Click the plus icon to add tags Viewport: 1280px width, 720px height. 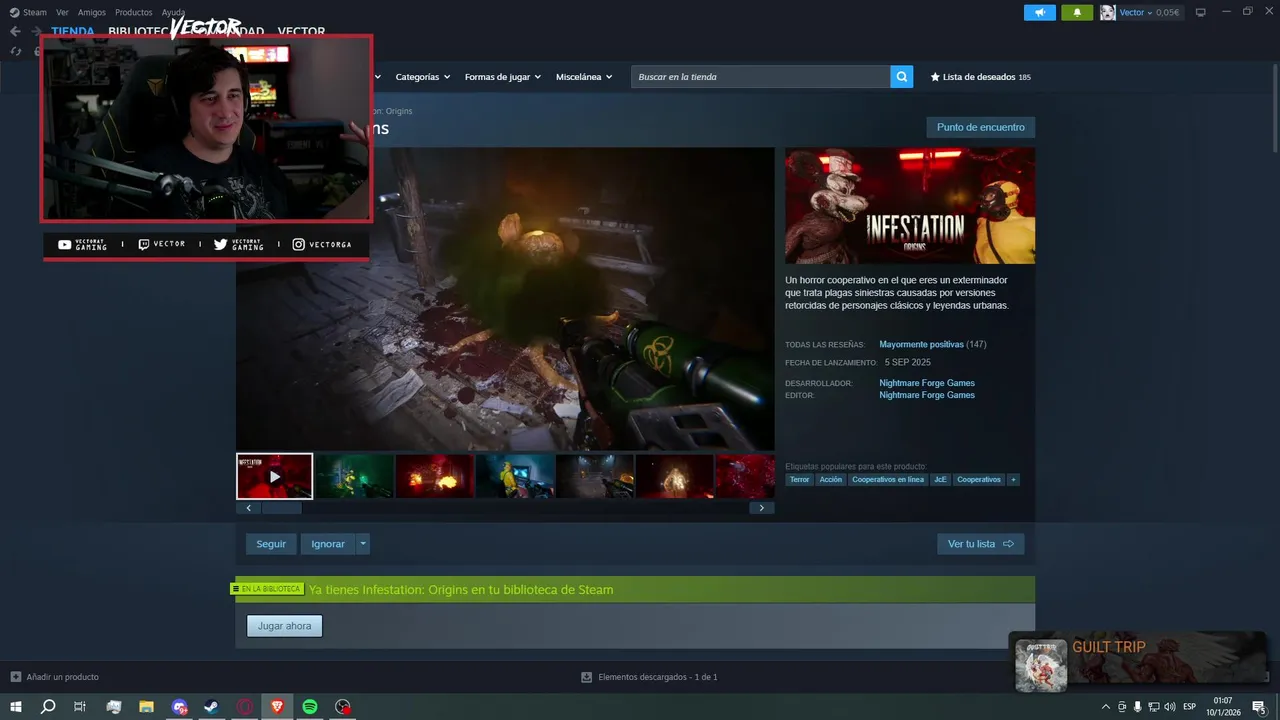pyautogui.click(x=1013, y=480)
